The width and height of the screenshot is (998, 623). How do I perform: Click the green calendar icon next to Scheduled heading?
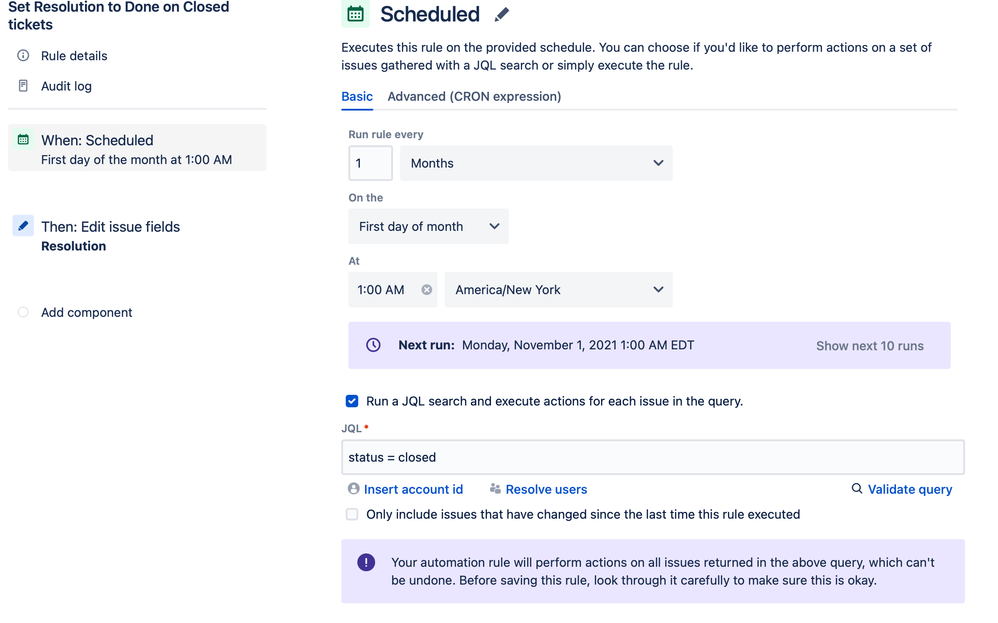[x=355, y=13]
